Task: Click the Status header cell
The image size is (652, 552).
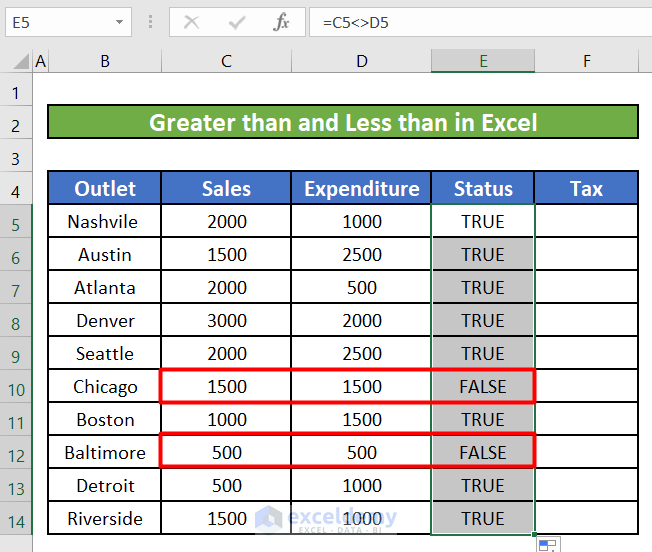Action: pyautogui.click(x=483, y=188)
